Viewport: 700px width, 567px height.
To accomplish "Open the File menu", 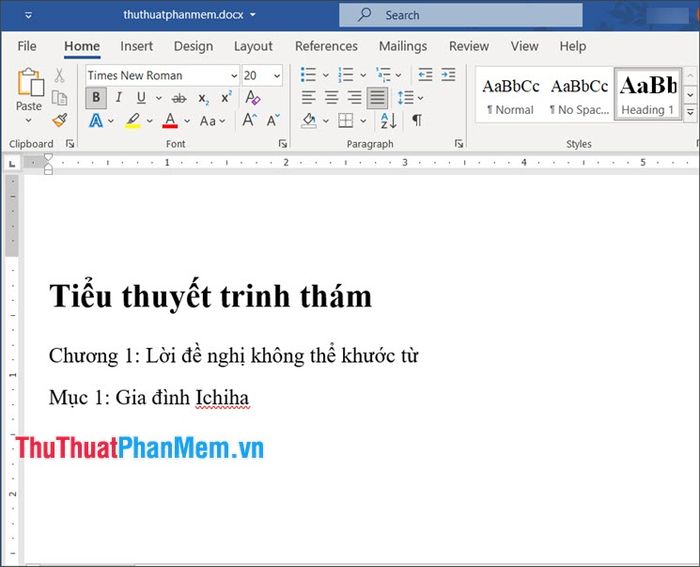I will pyautogui.click(x=27, y=46).
